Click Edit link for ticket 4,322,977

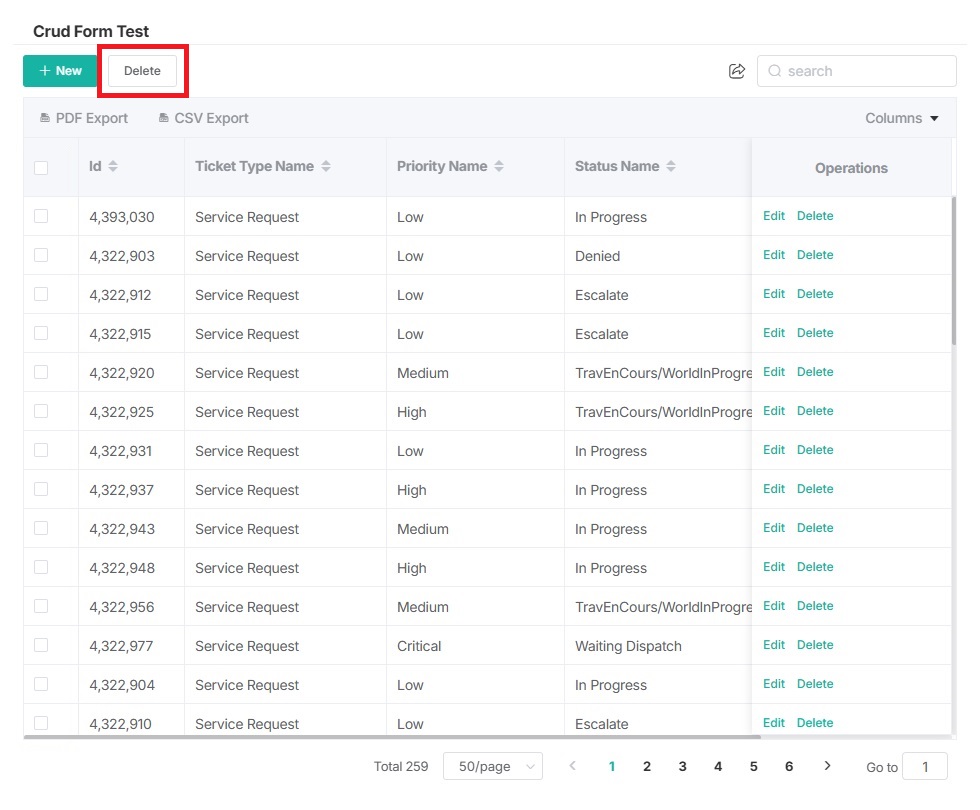pos(774,645)
